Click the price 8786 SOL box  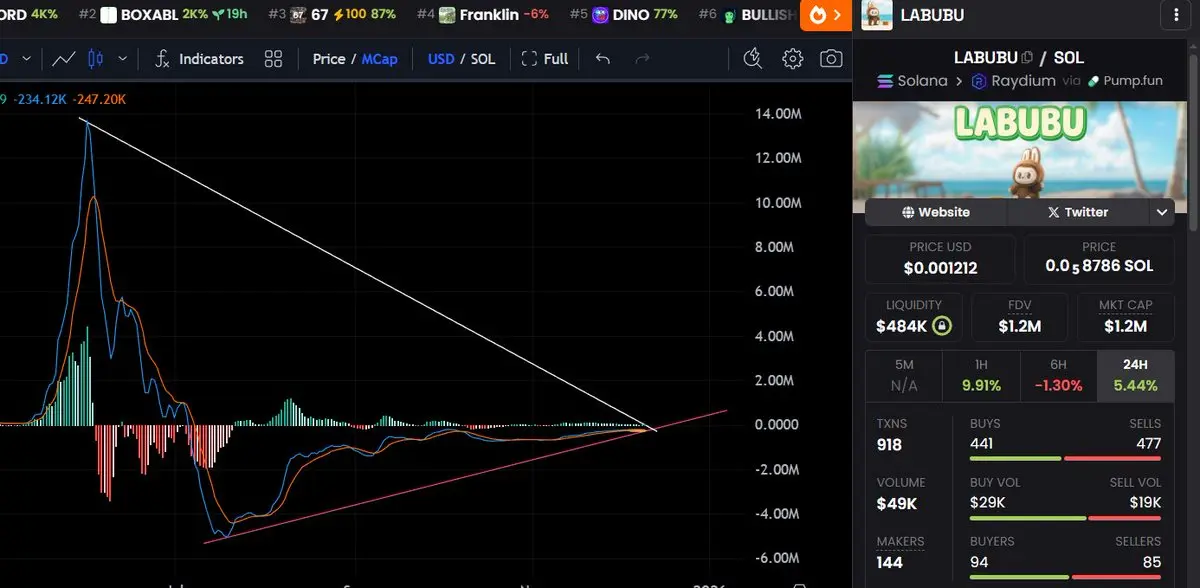click(x=1099, y=259)
